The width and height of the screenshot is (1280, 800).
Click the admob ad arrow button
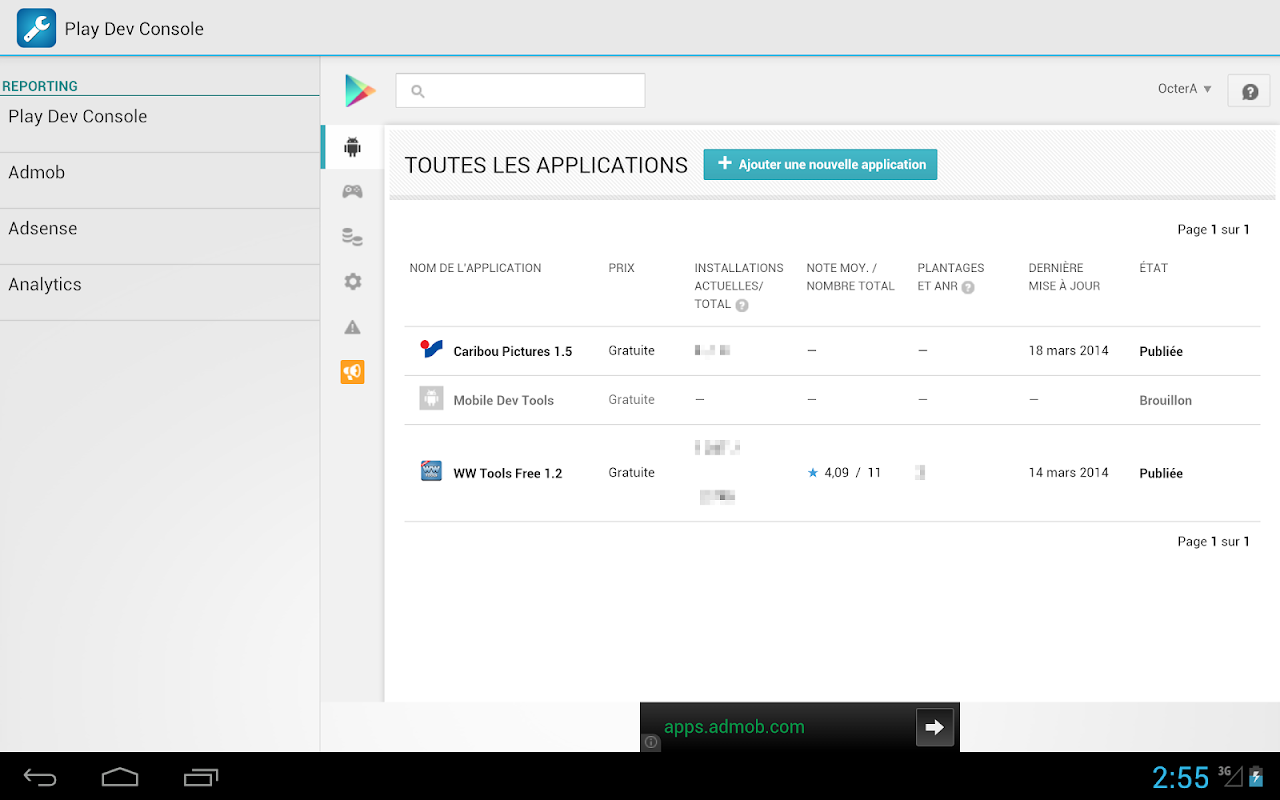click(935, 727)
